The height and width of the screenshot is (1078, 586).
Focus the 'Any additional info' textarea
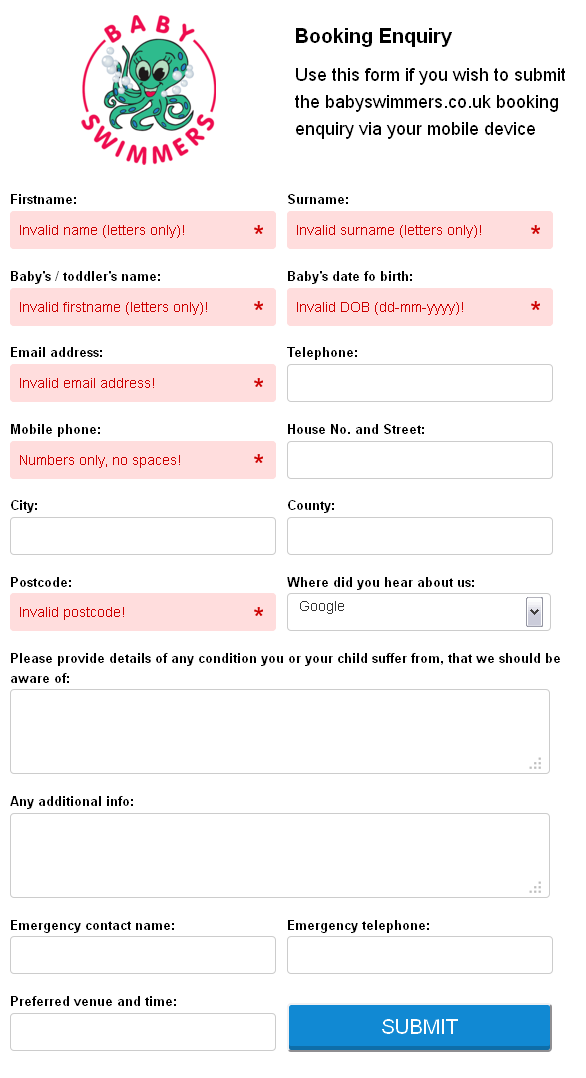click(x=280, y=855)
